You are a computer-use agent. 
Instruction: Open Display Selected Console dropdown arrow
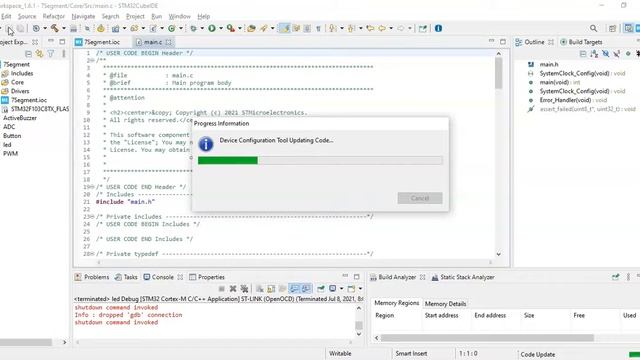342,289
